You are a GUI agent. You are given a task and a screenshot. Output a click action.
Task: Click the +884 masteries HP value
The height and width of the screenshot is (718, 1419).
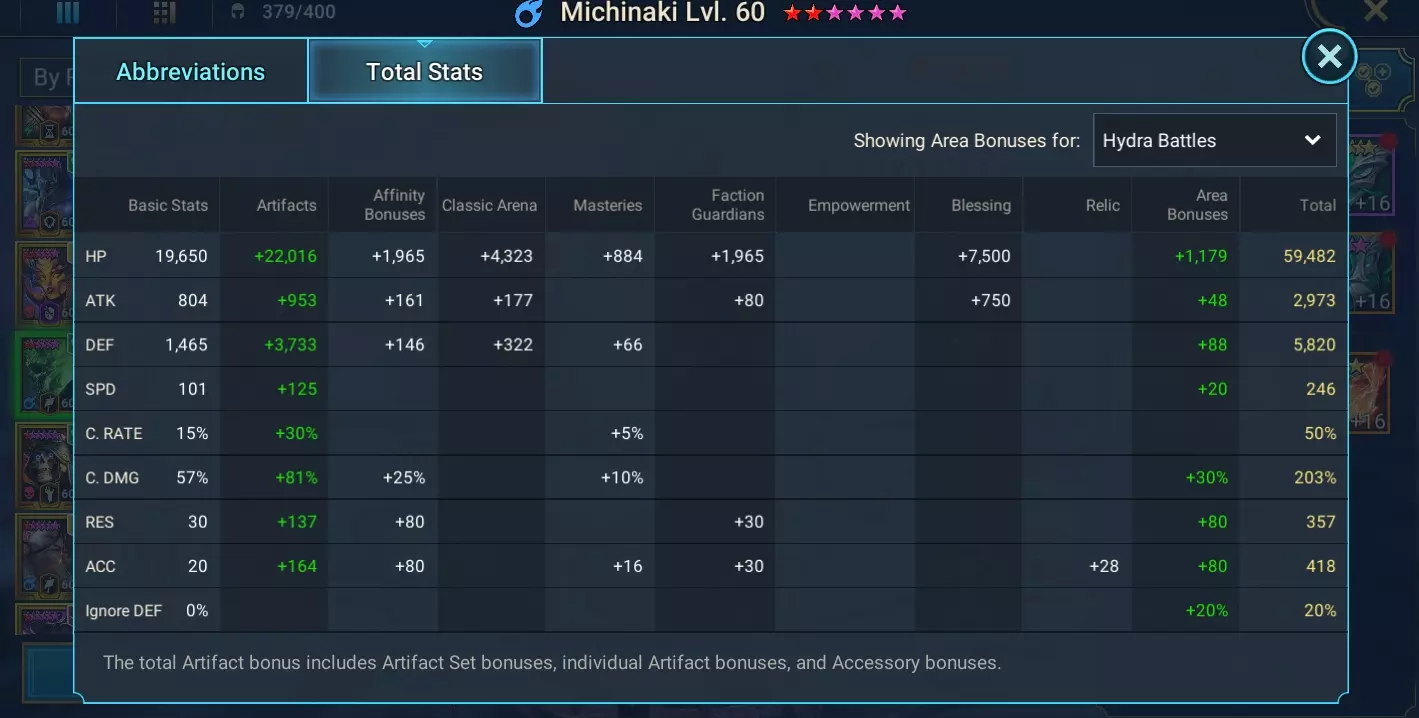pyautogui.click(x=622, y=256)
